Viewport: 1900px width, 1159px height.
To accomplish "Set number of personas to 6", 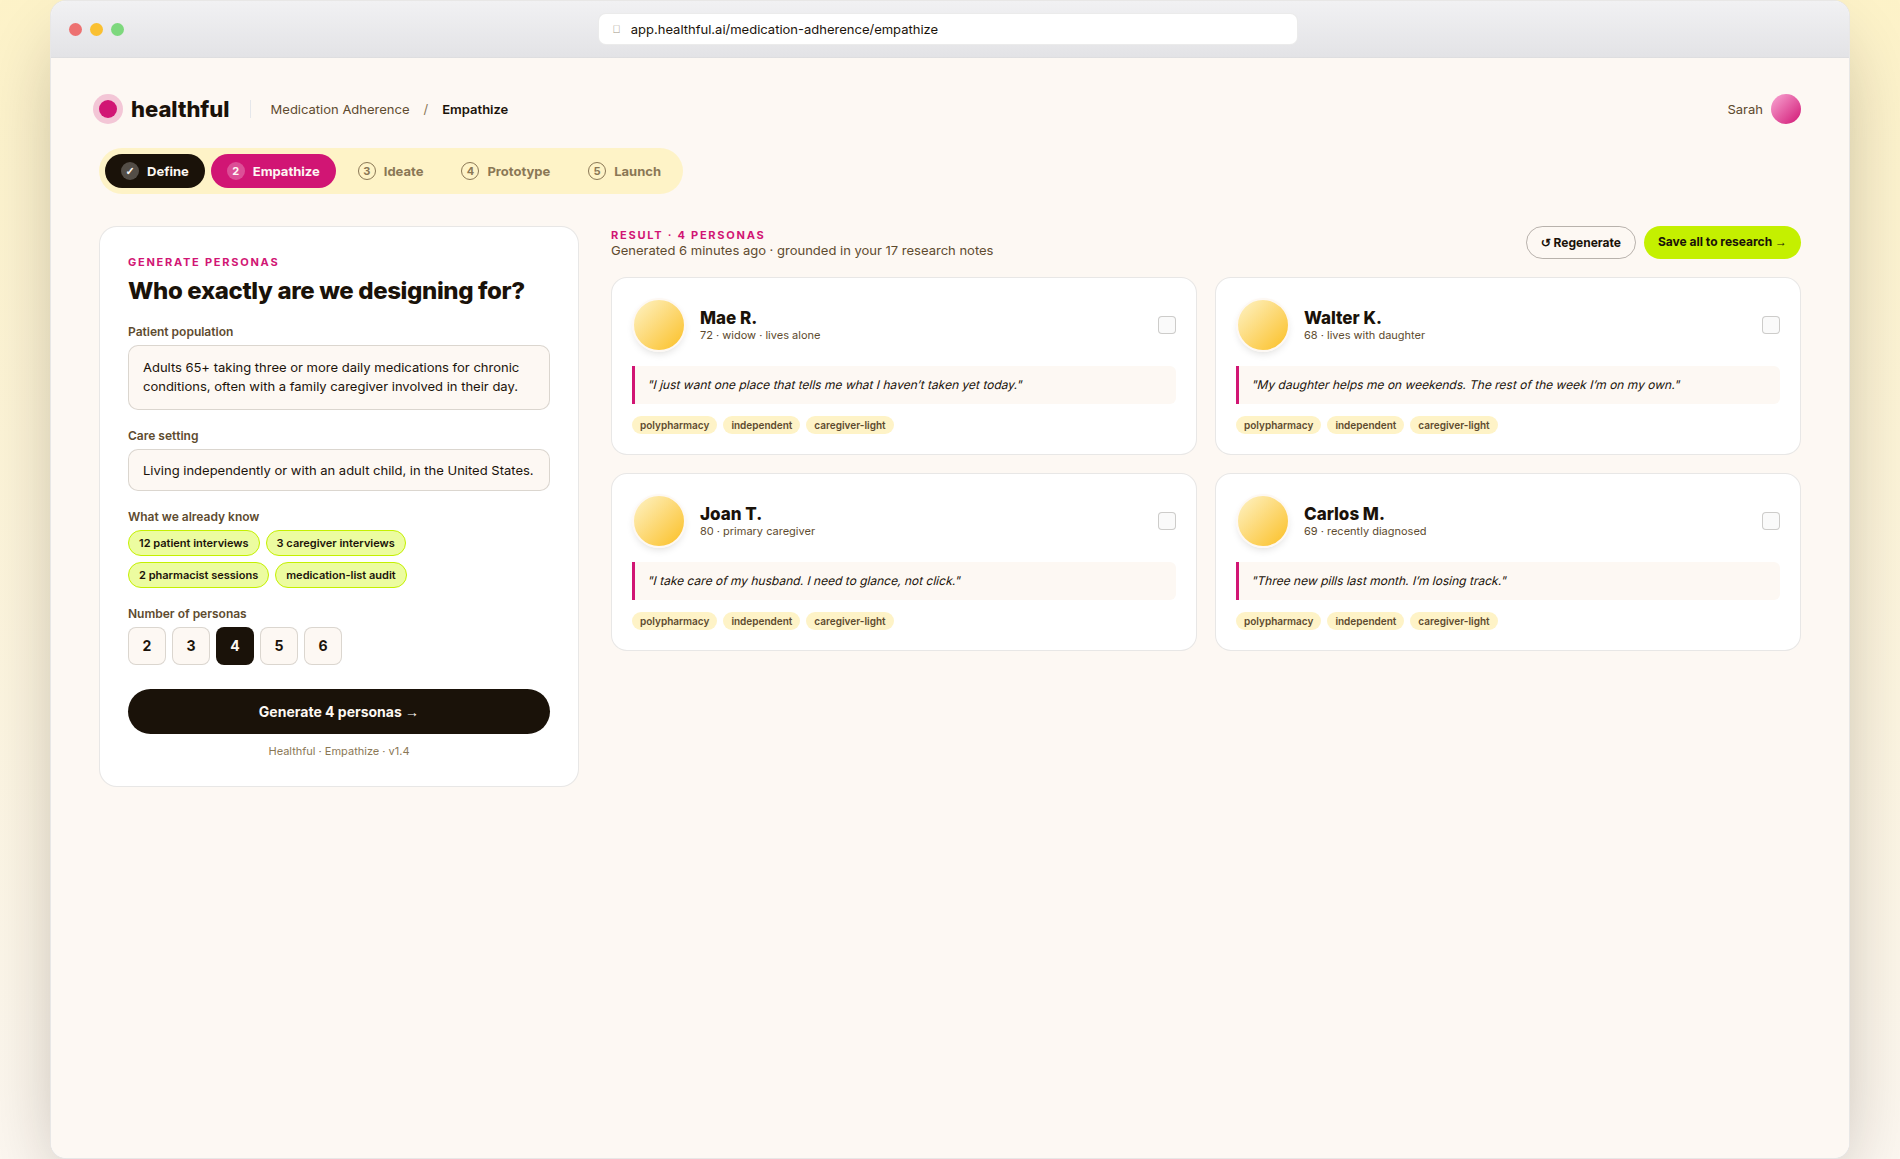I will 323,646.
